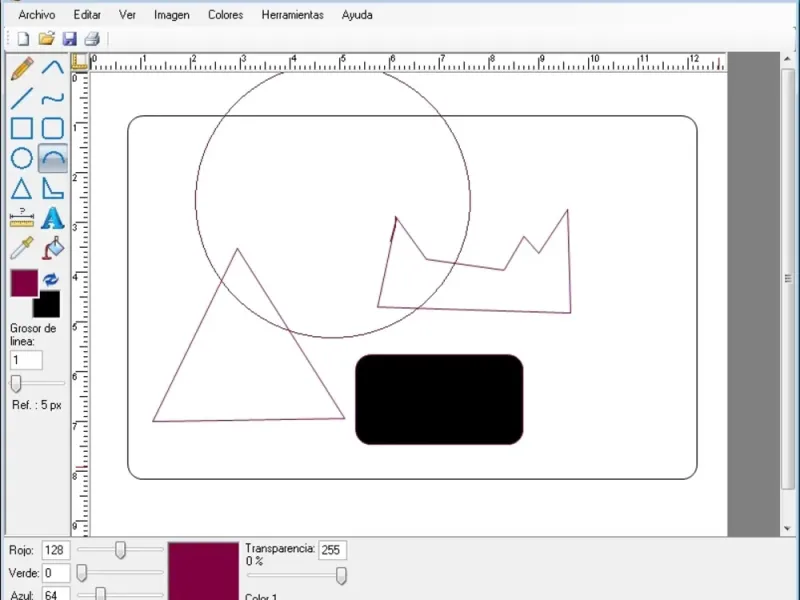Image resolution: width=800 pixels, height=600 pixels.
Task: Select the Triangle tool
Action: (22, 188)
